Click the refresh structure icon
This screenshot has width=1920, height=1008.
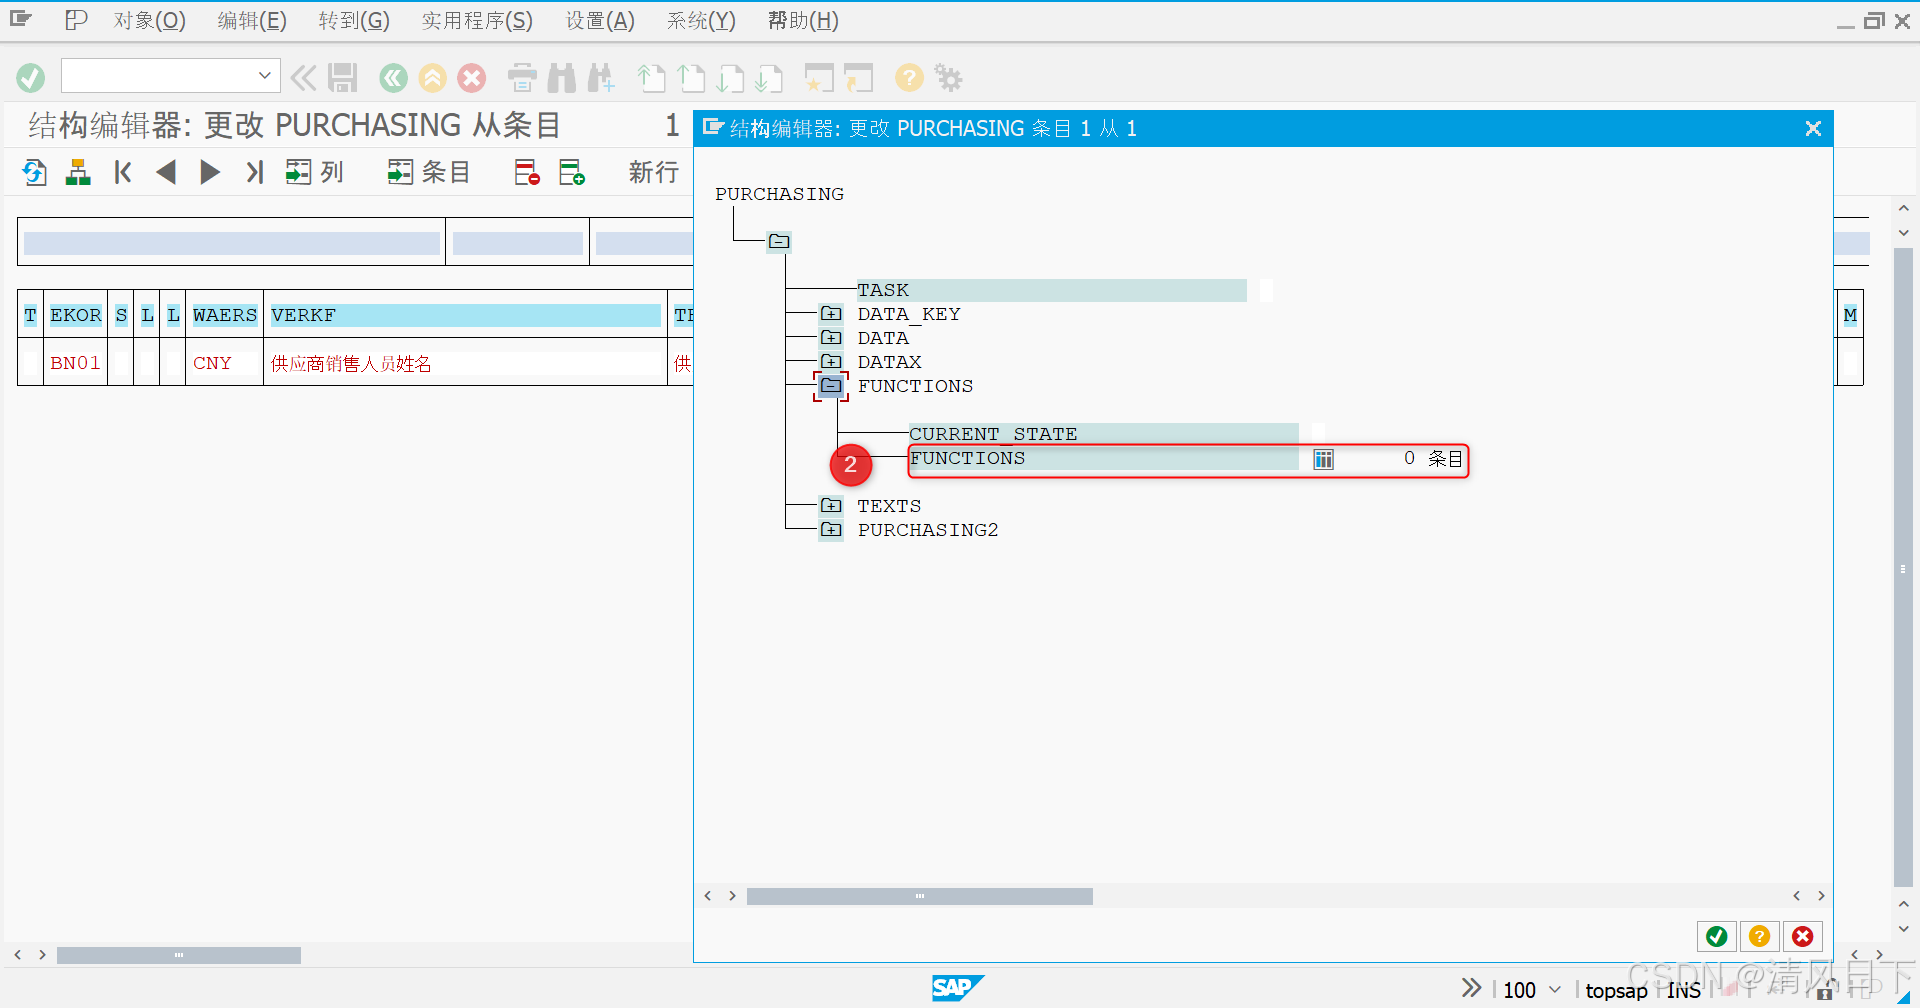pyautogui.click(x=35, y=172)
